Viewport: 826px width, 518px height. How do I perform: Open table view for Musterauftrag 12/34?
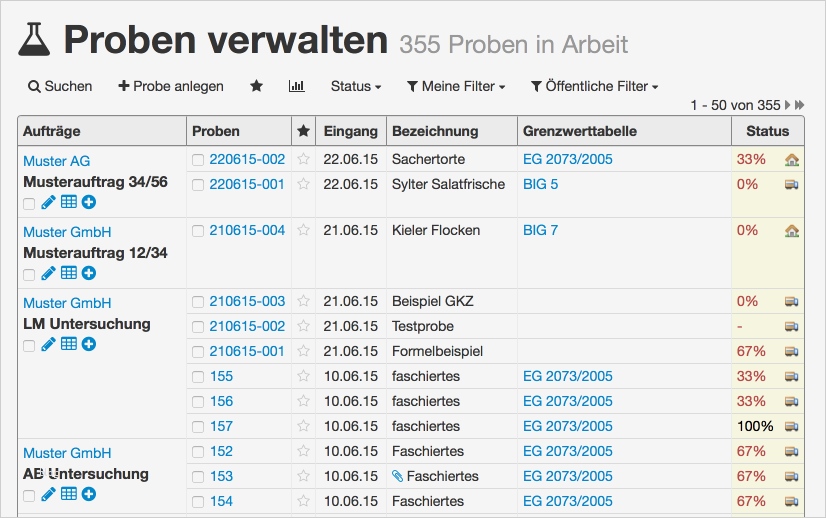[x=68, y=273]
